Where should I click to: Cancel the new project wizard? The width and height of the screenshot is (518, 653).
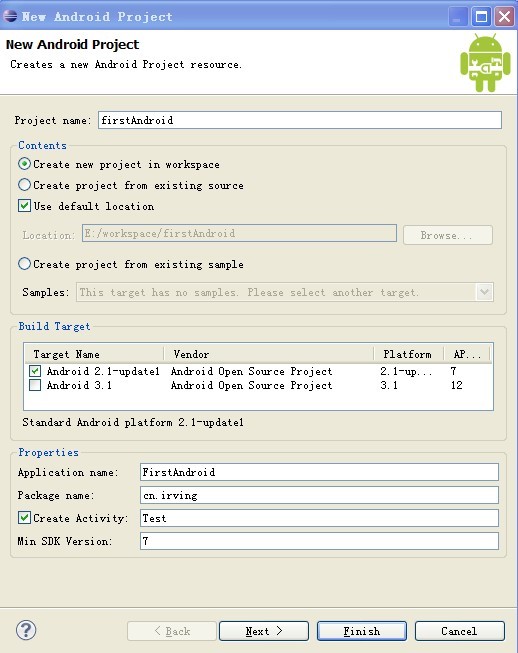coord(459,631)
